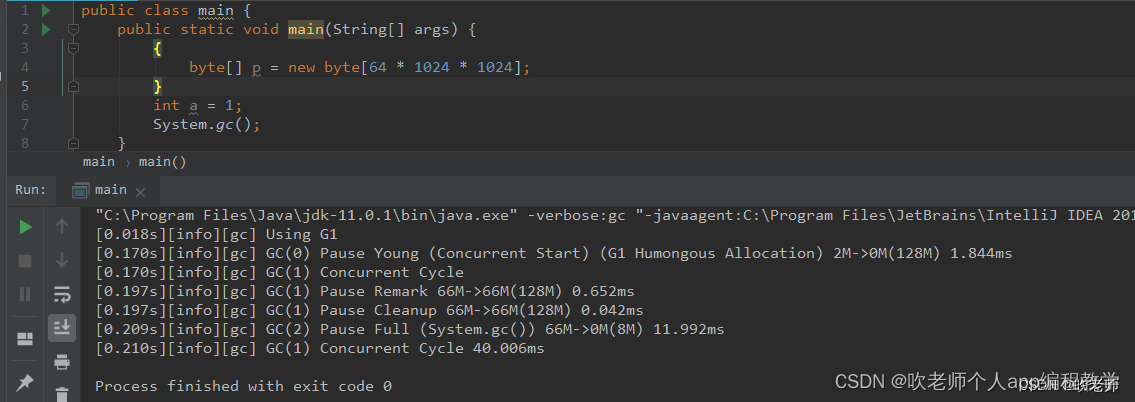Click main class in breadcrumb bar

point(98,161)
